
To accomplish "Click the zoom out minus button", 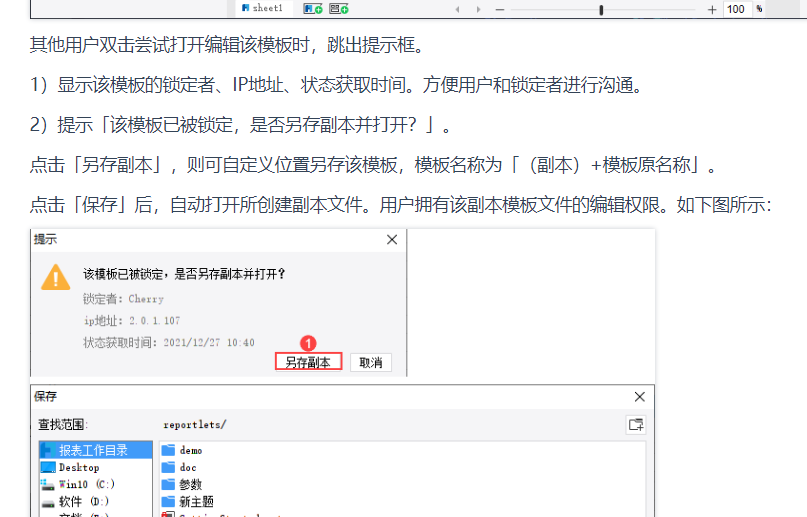I will [x=500, y=9].
